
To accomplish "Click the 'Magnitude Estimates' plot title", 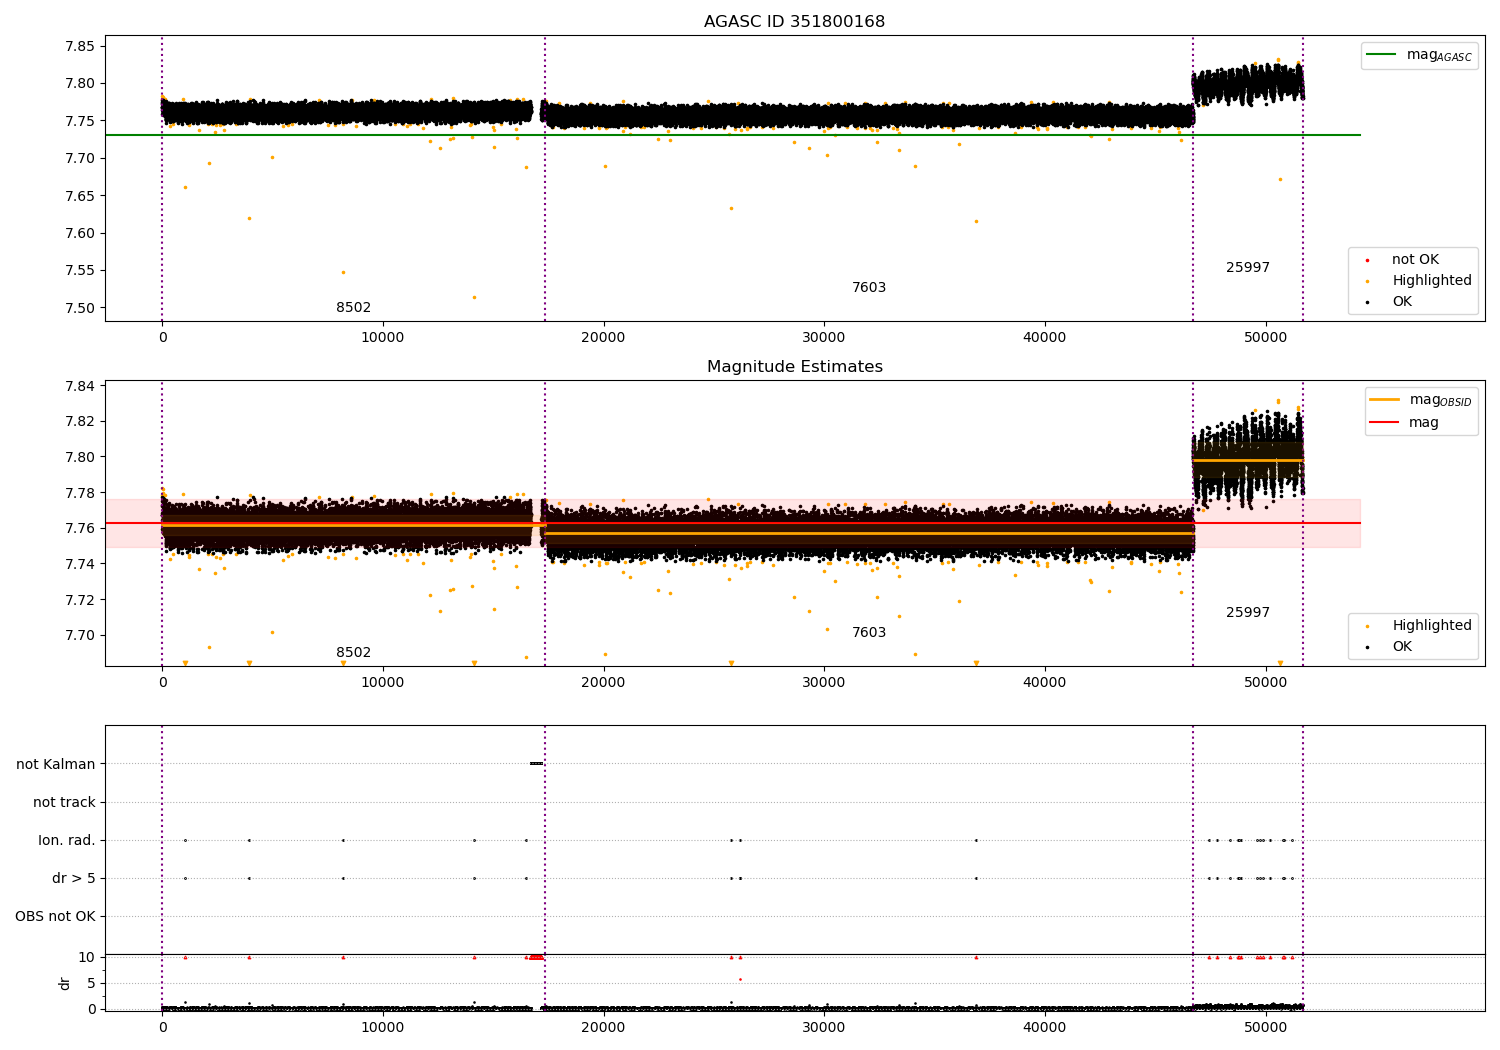I will tap(794, 367).
